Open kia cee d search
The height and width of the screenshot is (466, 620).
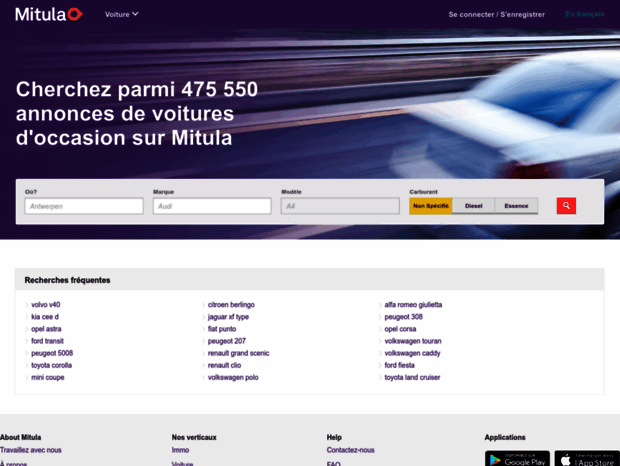click(x=45, y=317)
